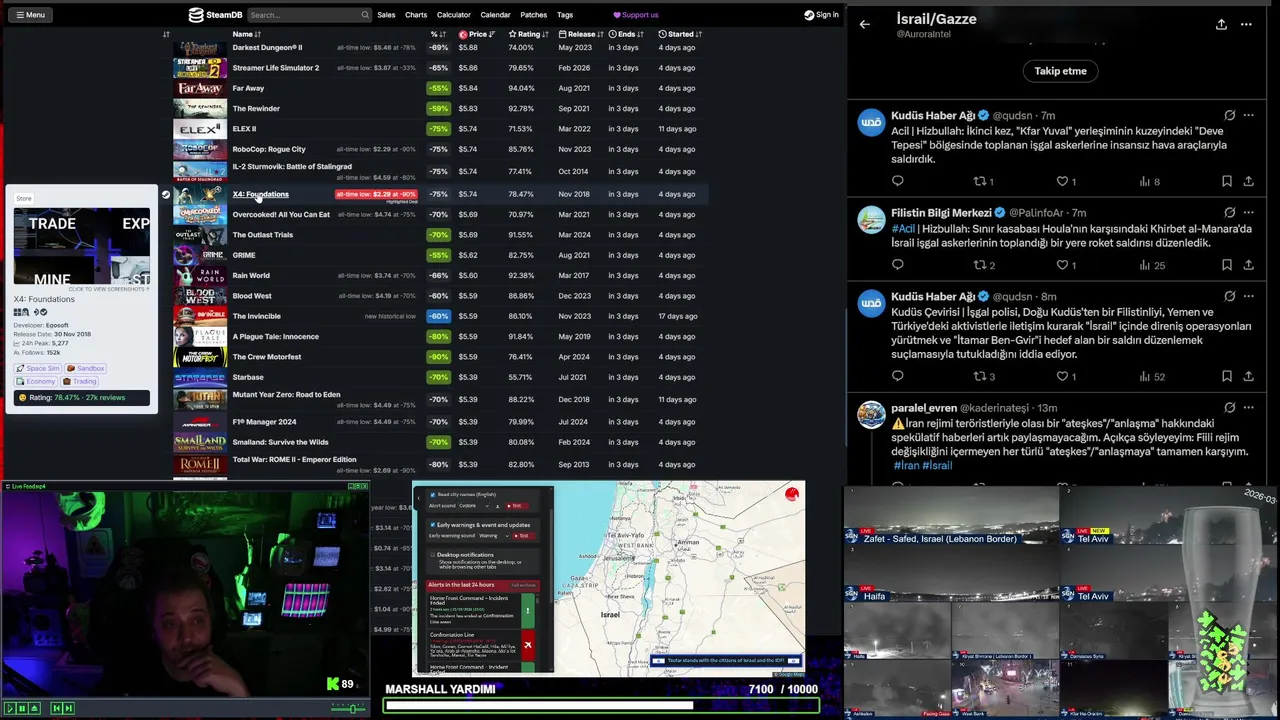The height and width of the screenshot is (720, 1280).
Task: Sort the table by Release column
Action: click(579, 34)
